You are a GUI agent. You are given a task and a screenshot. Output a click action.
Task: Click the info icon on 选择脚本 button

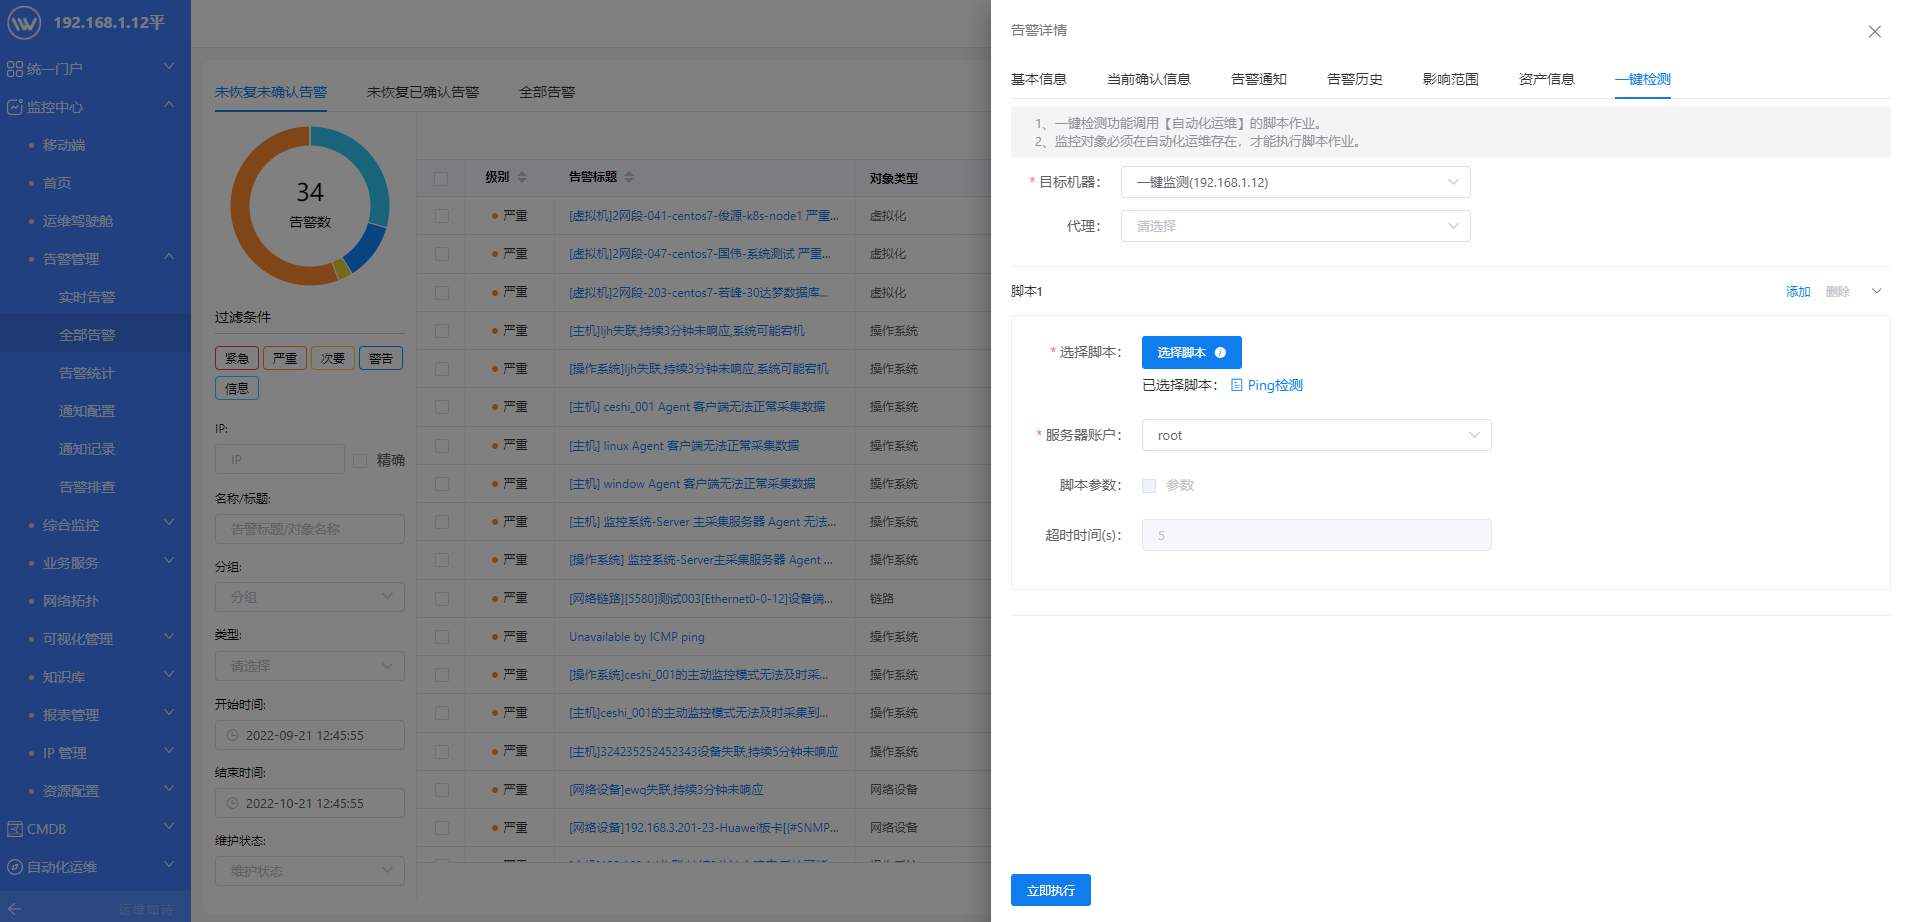(1220, 353)
